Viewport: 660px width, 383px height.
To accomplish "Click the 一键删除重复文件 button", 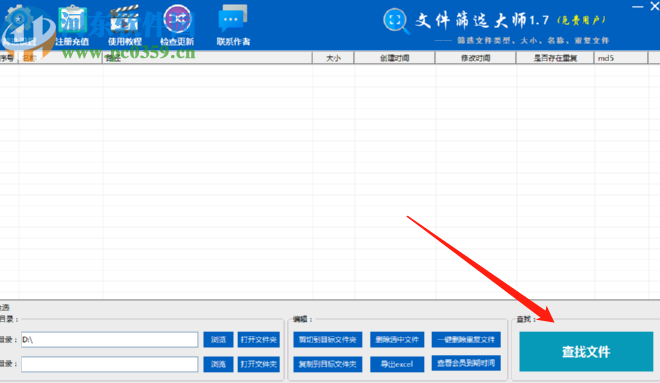I will 466,340.
